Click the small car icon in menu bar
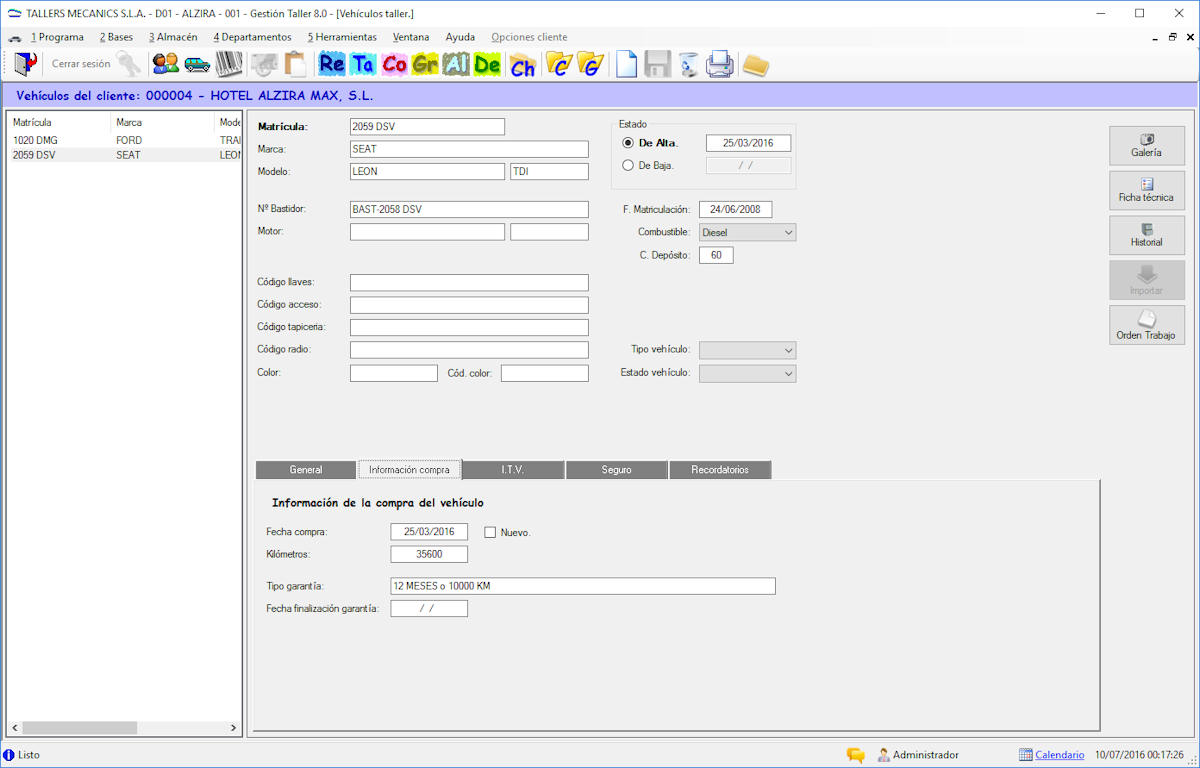 [x=14, y=38]
